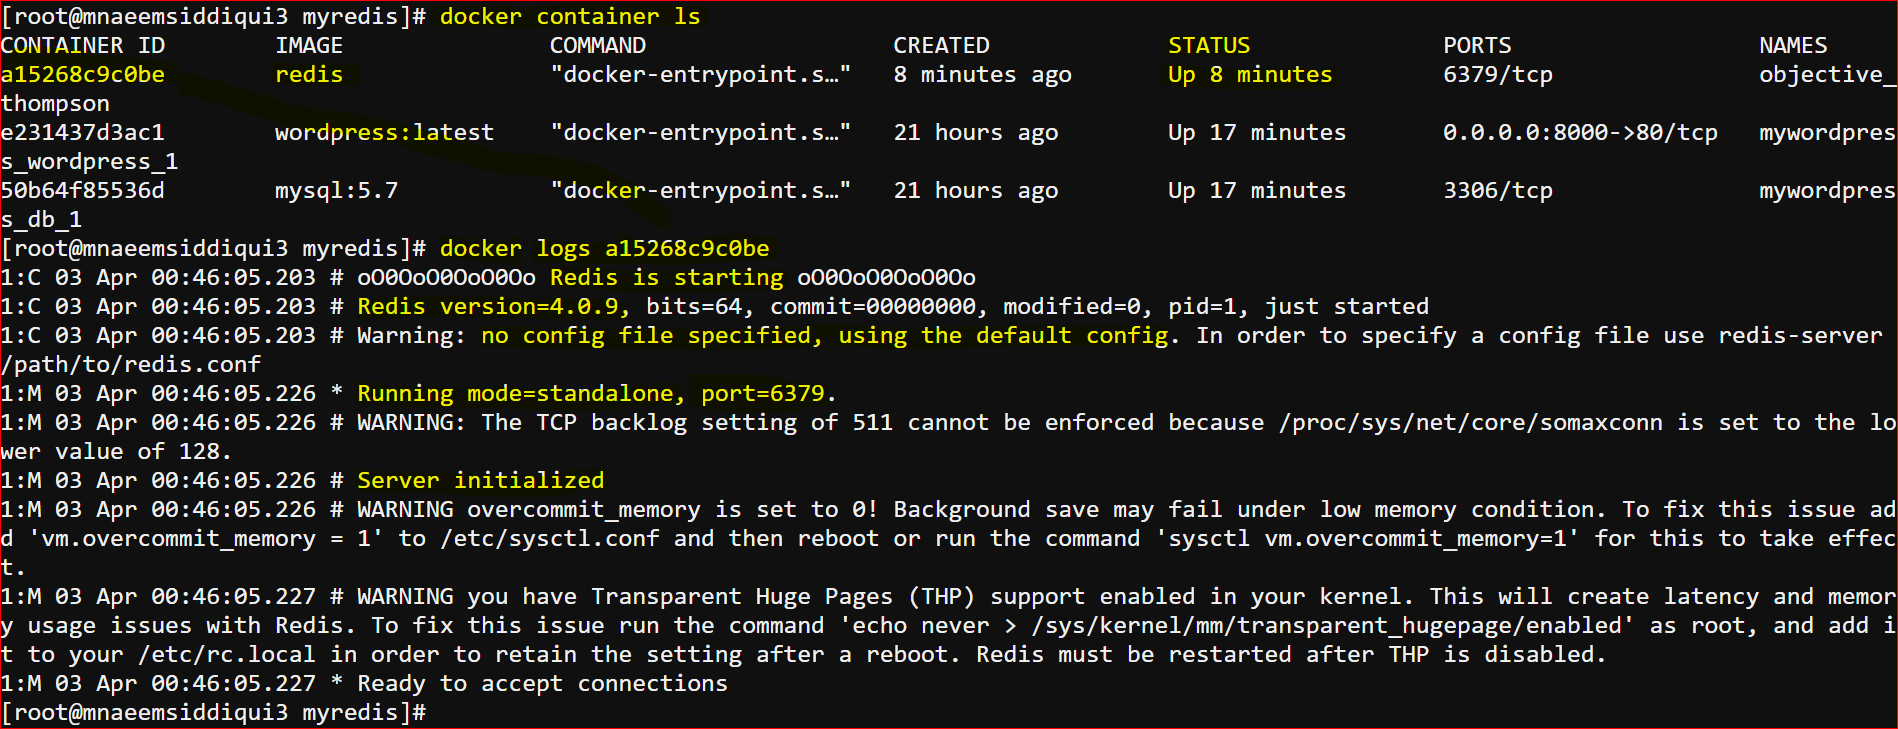
Task: Click the NAMES column header
Action: pyautogui.click(x=1793, y=45)
